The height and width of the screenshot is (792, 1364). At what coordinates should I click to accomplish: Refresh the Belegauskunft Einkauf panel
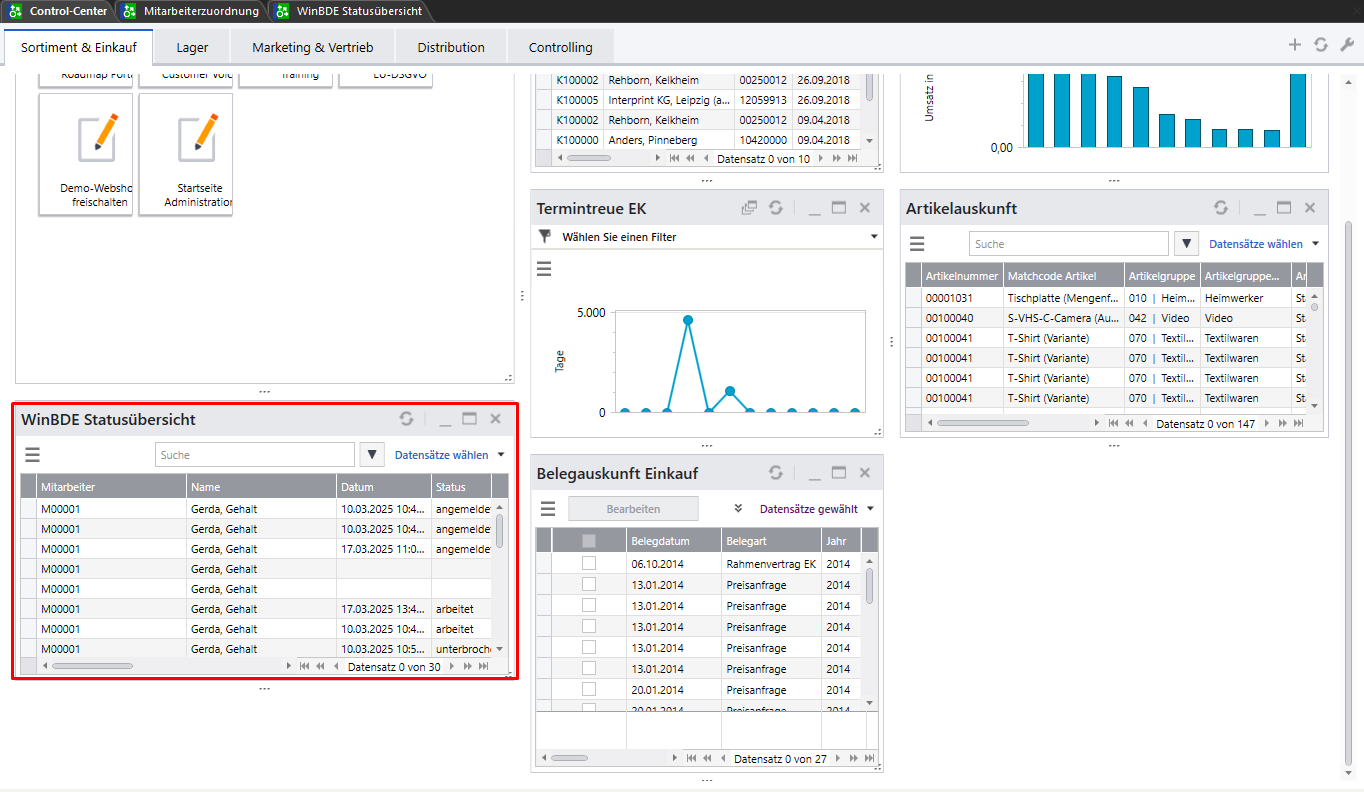tap(776, 473)
